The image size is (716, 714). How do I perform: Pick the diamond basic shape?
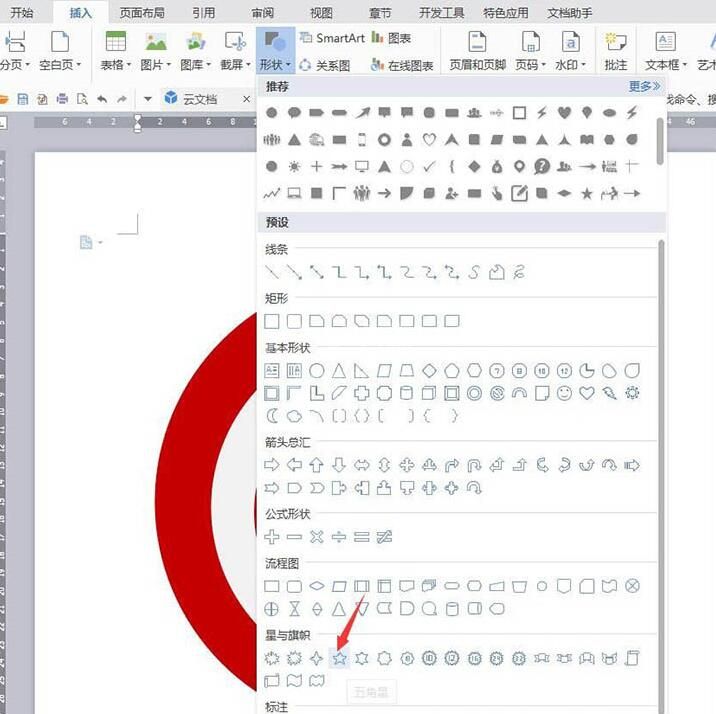coord(429,371)
